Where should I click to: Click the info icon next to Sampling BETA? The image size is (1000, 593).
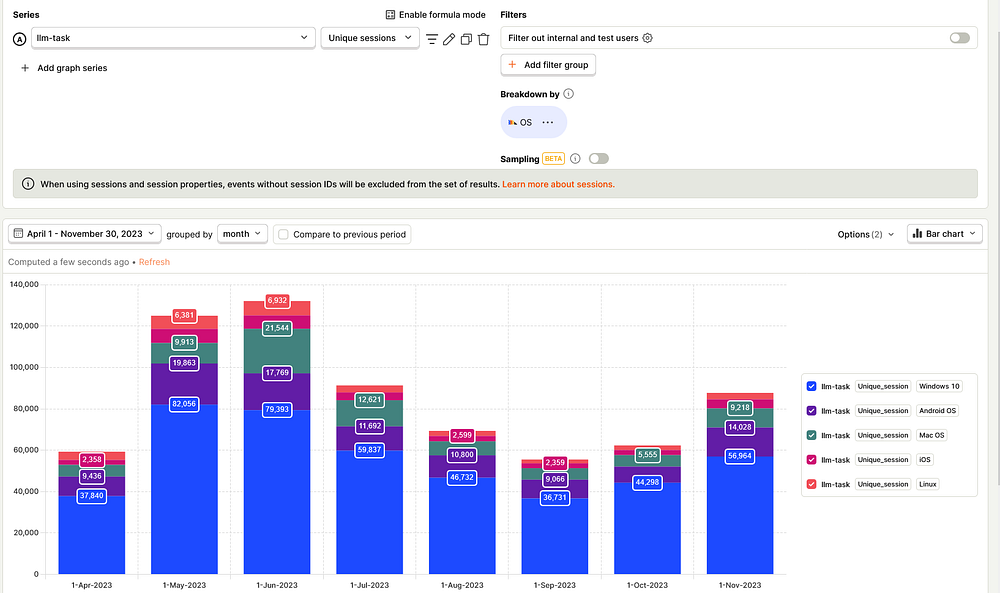[575, 159]
